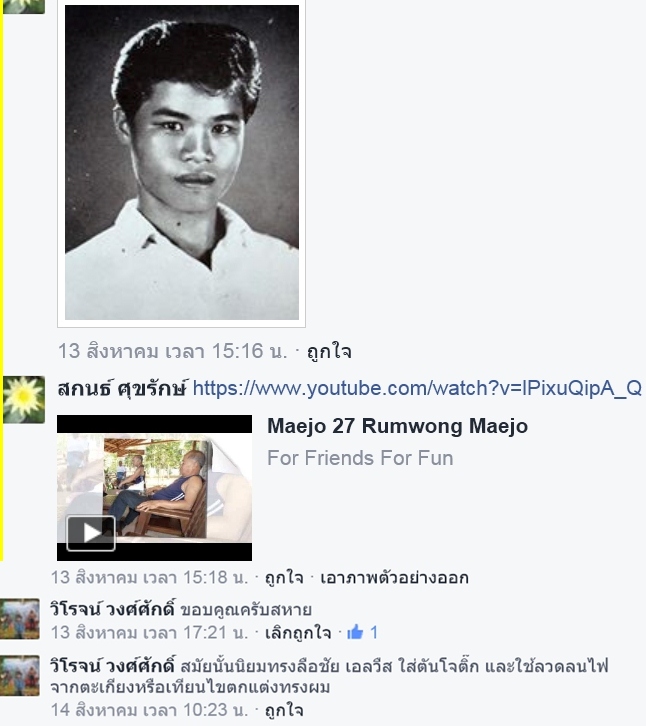646x726 pixels.
Task: Open วิโรจน์ วงศ์ศักดิ์ name on 14 สิงหาคม comment
Action: [x=113, y=666]
